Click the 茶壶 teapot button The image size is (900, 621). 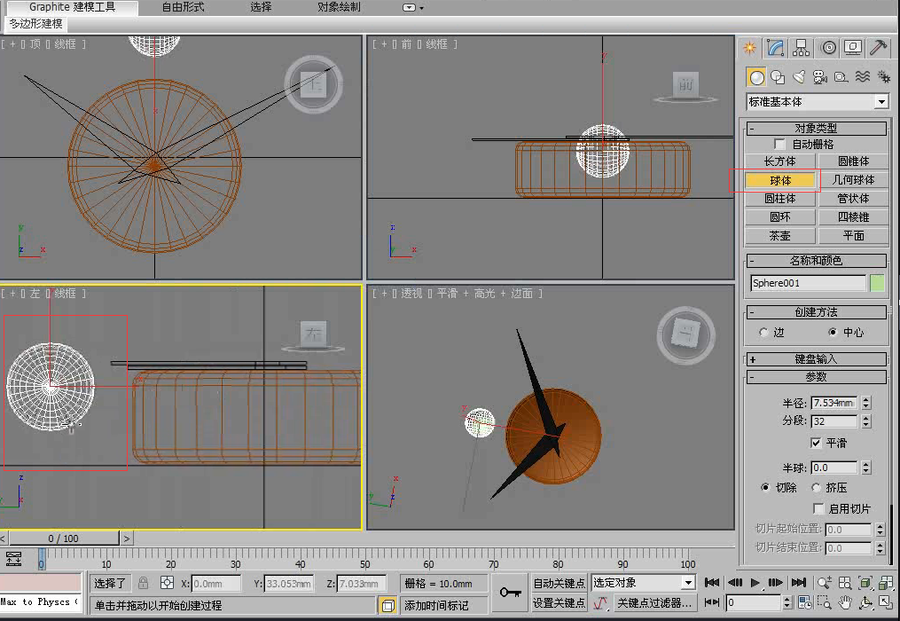(780, 236)
